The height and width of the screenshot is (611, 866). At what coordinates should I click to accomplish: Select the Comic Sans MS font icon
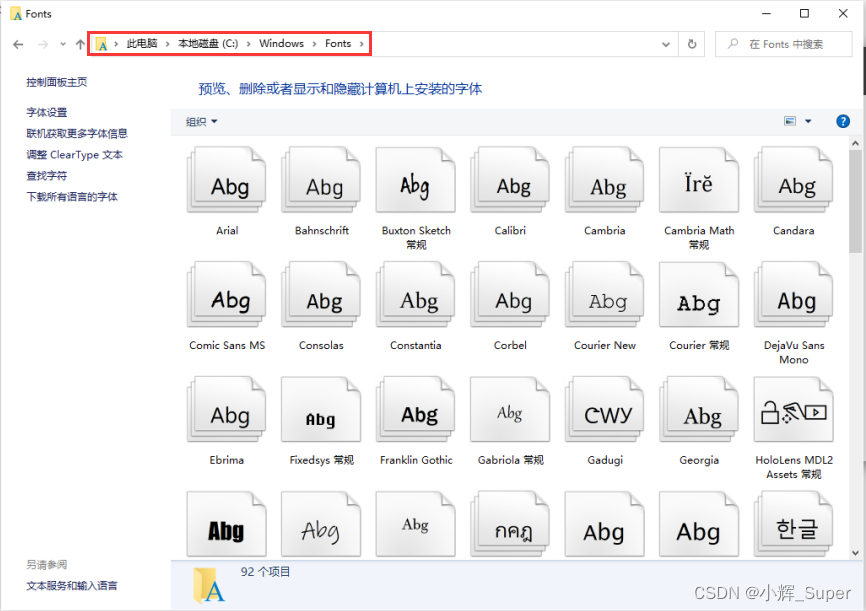226,295
